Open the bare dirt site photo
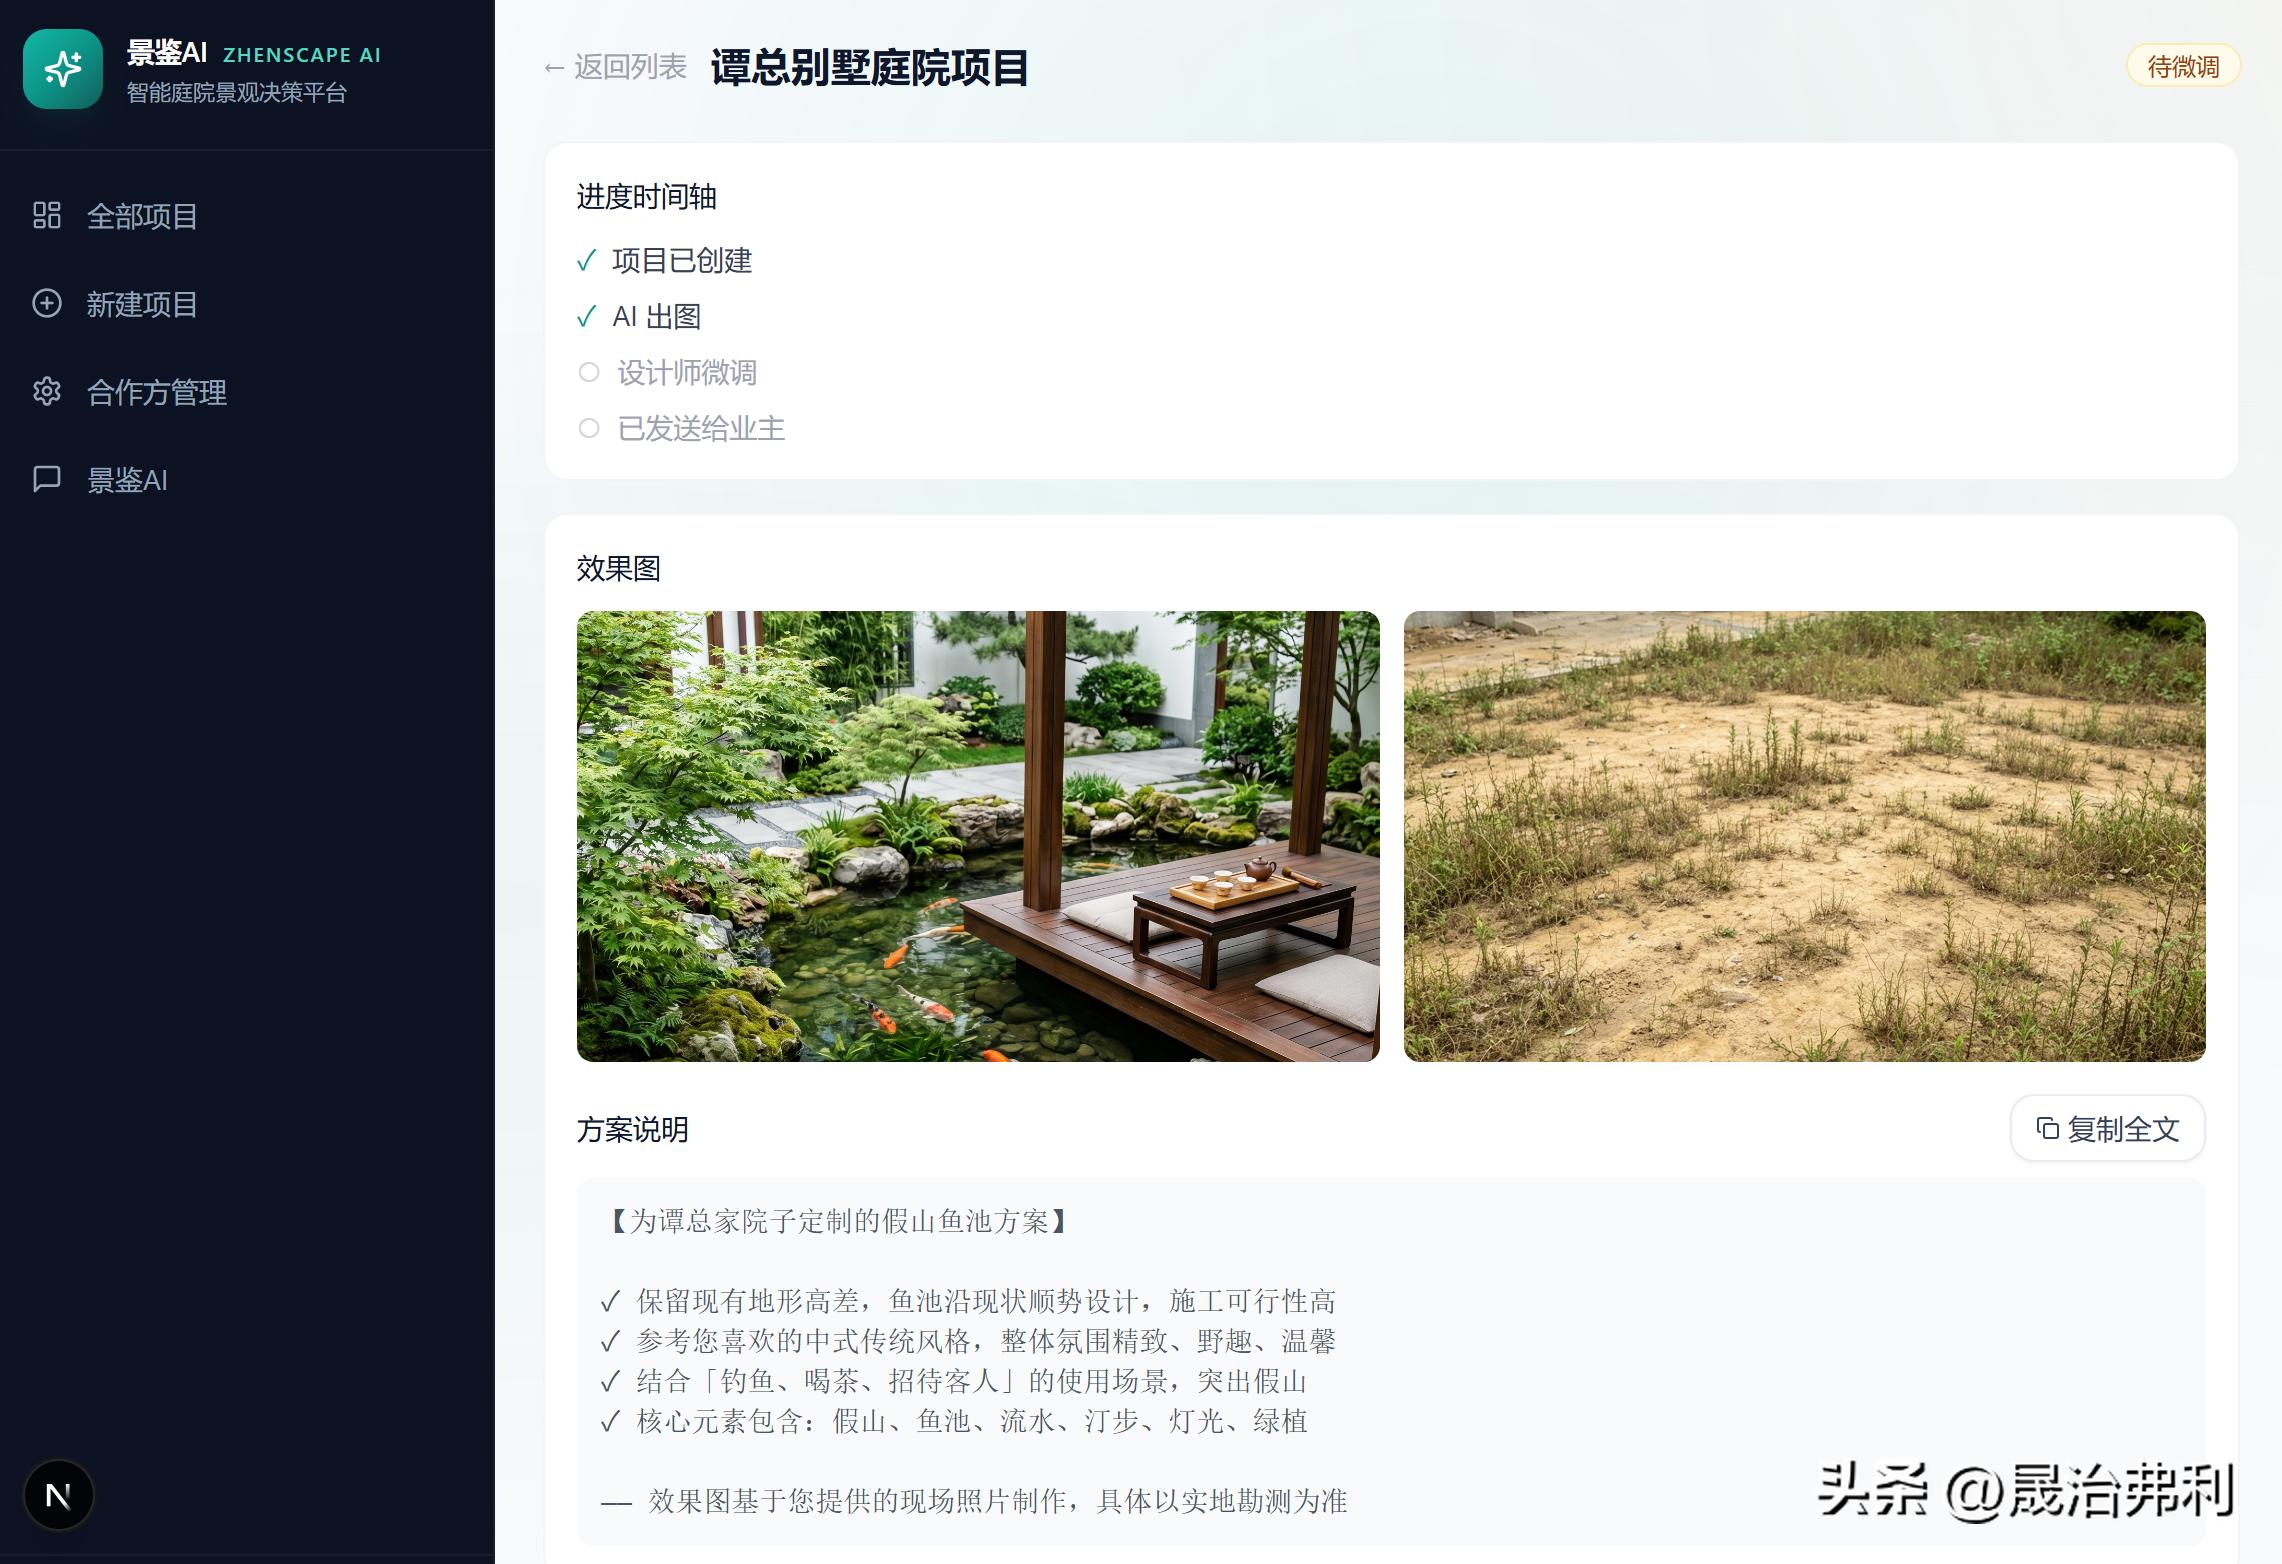Viewport: 2282px width, 1564px height. (x=1805, y=836)
